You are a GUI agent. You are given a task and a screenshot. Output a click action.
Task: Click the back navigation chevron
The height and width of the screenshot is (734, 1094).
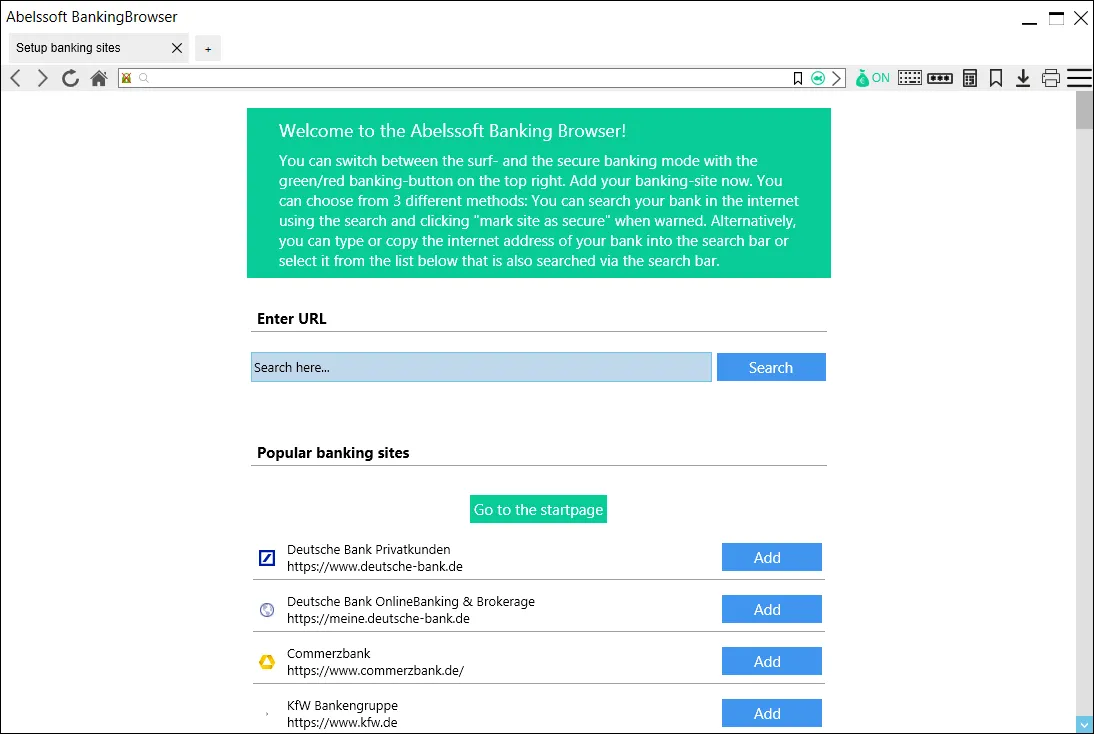pos(15,77)
